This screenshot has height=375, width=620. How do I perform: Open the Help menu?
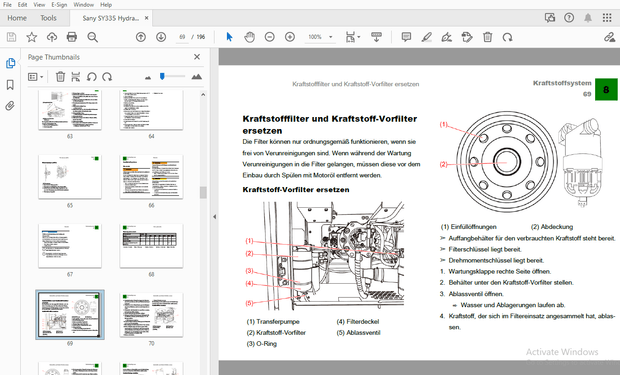[x=106, y=5]
